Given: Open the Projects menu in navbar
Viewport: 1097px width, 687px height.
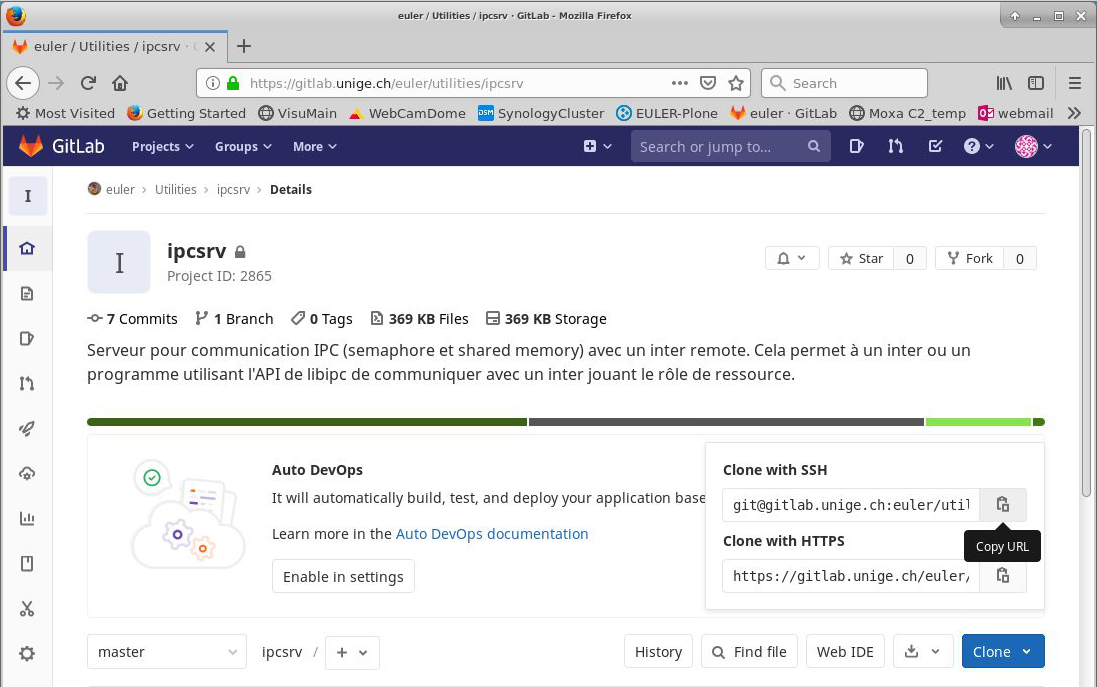Looking at the screenshot, I should click(162, 146).
